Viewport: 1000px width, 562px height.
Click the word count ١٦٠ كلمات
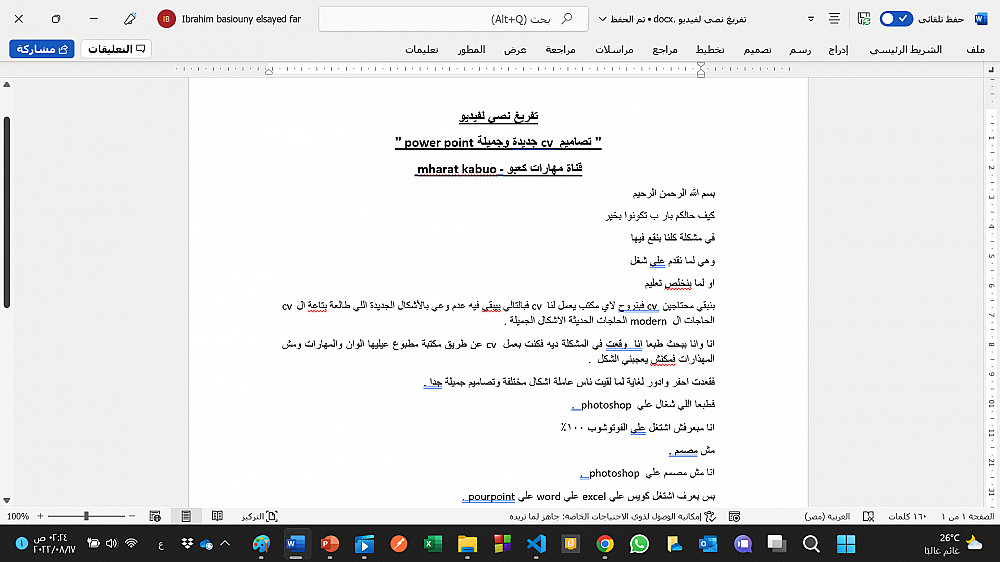907,516
